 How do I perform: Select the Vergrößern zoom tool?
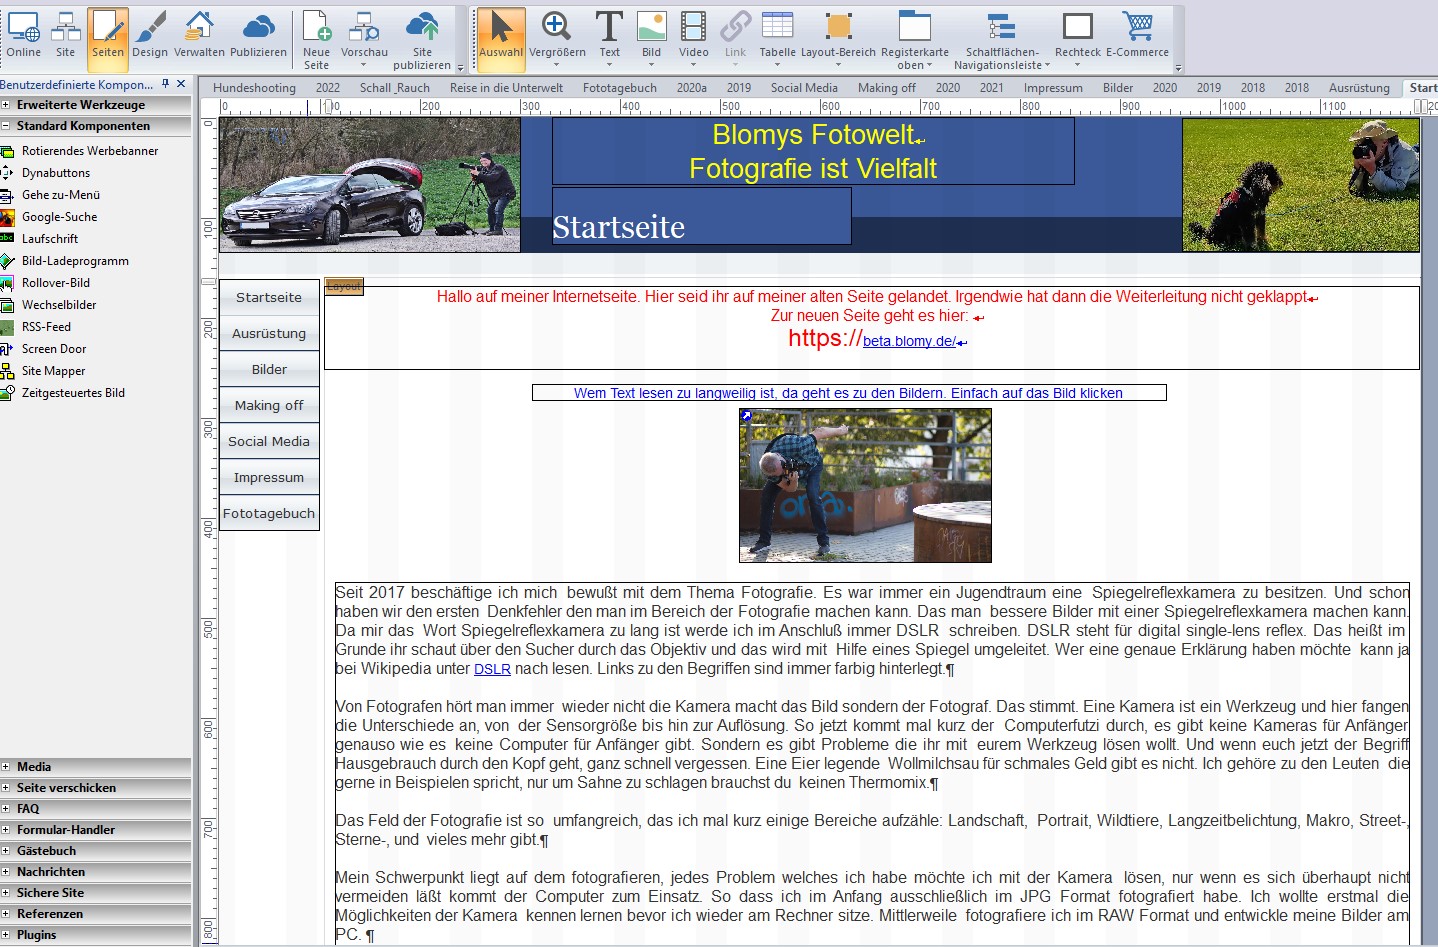(x=557, y=36)
